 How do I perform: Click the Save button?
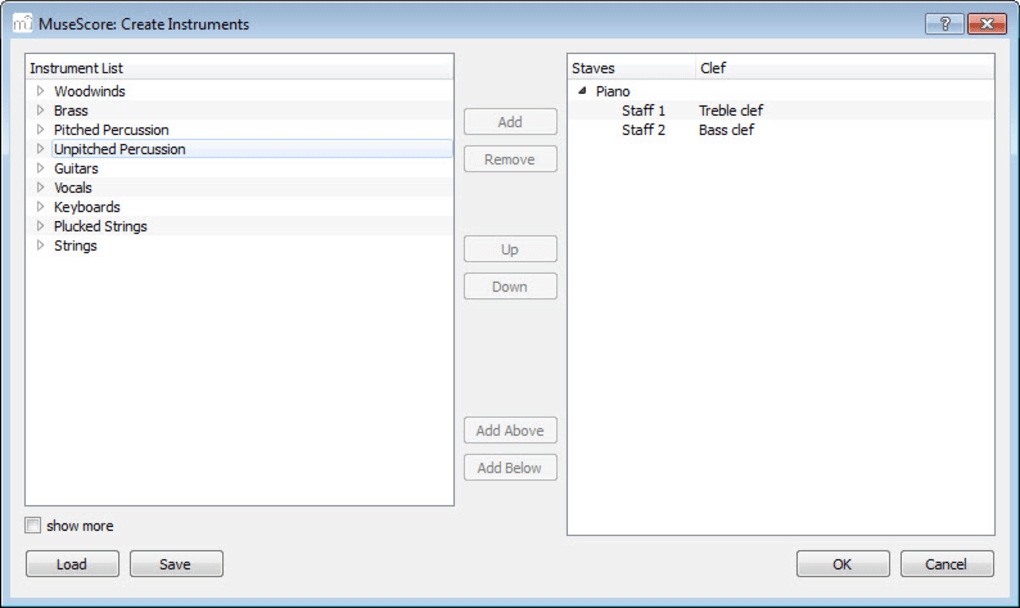click(x=176, y=564)
